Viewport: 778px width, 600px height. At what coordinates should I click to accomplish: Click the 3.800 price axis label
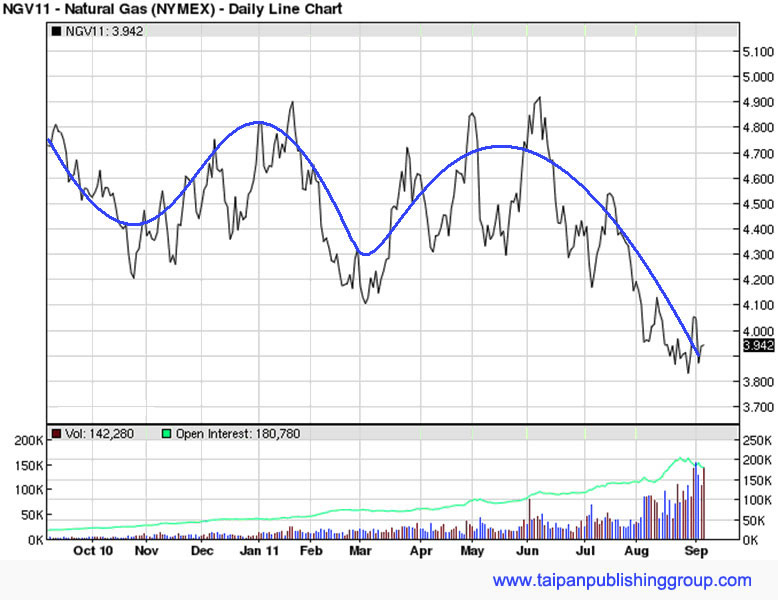[x=758, y=382]
